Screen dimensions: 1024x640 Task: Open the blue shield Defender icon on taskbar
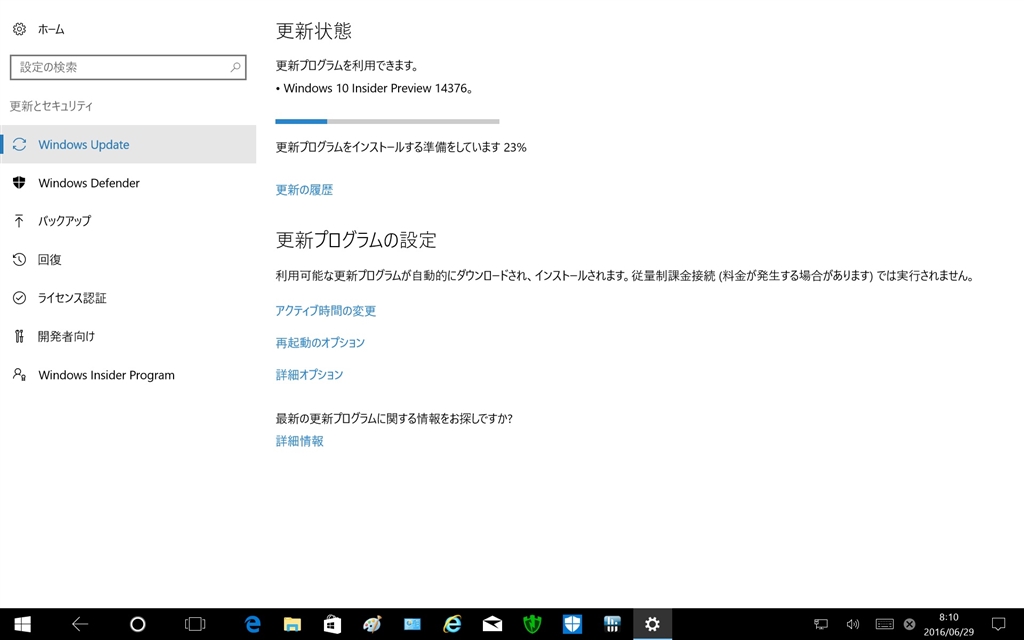(x=572, y=624)
